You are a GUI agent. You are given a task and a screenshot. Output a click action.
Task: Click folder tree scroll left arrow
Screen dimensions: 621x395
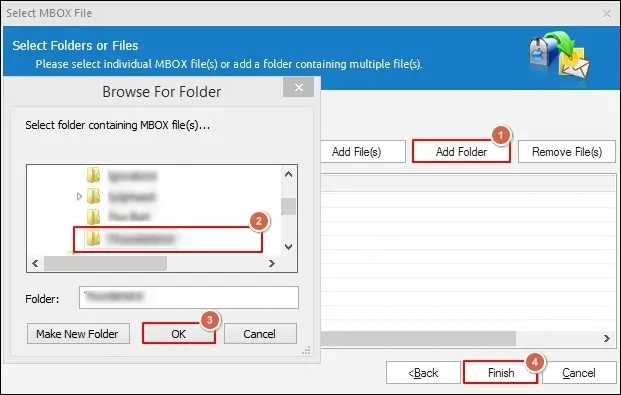point(35,263)
